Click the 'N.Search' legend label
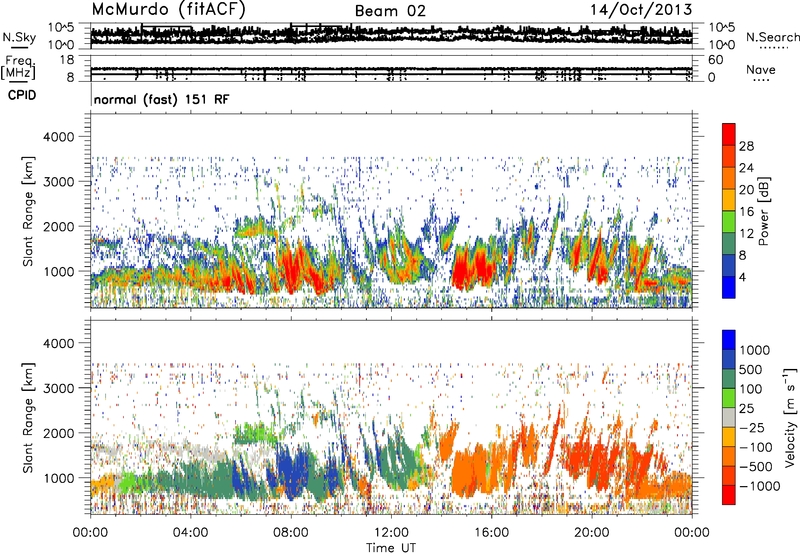800x554 pixels. click(772, 37)
